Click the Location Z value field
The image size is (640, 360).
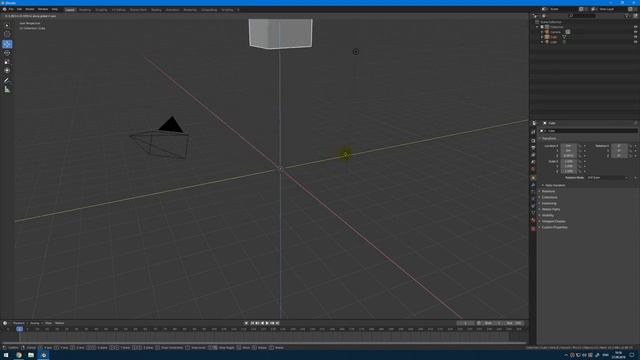568,156
